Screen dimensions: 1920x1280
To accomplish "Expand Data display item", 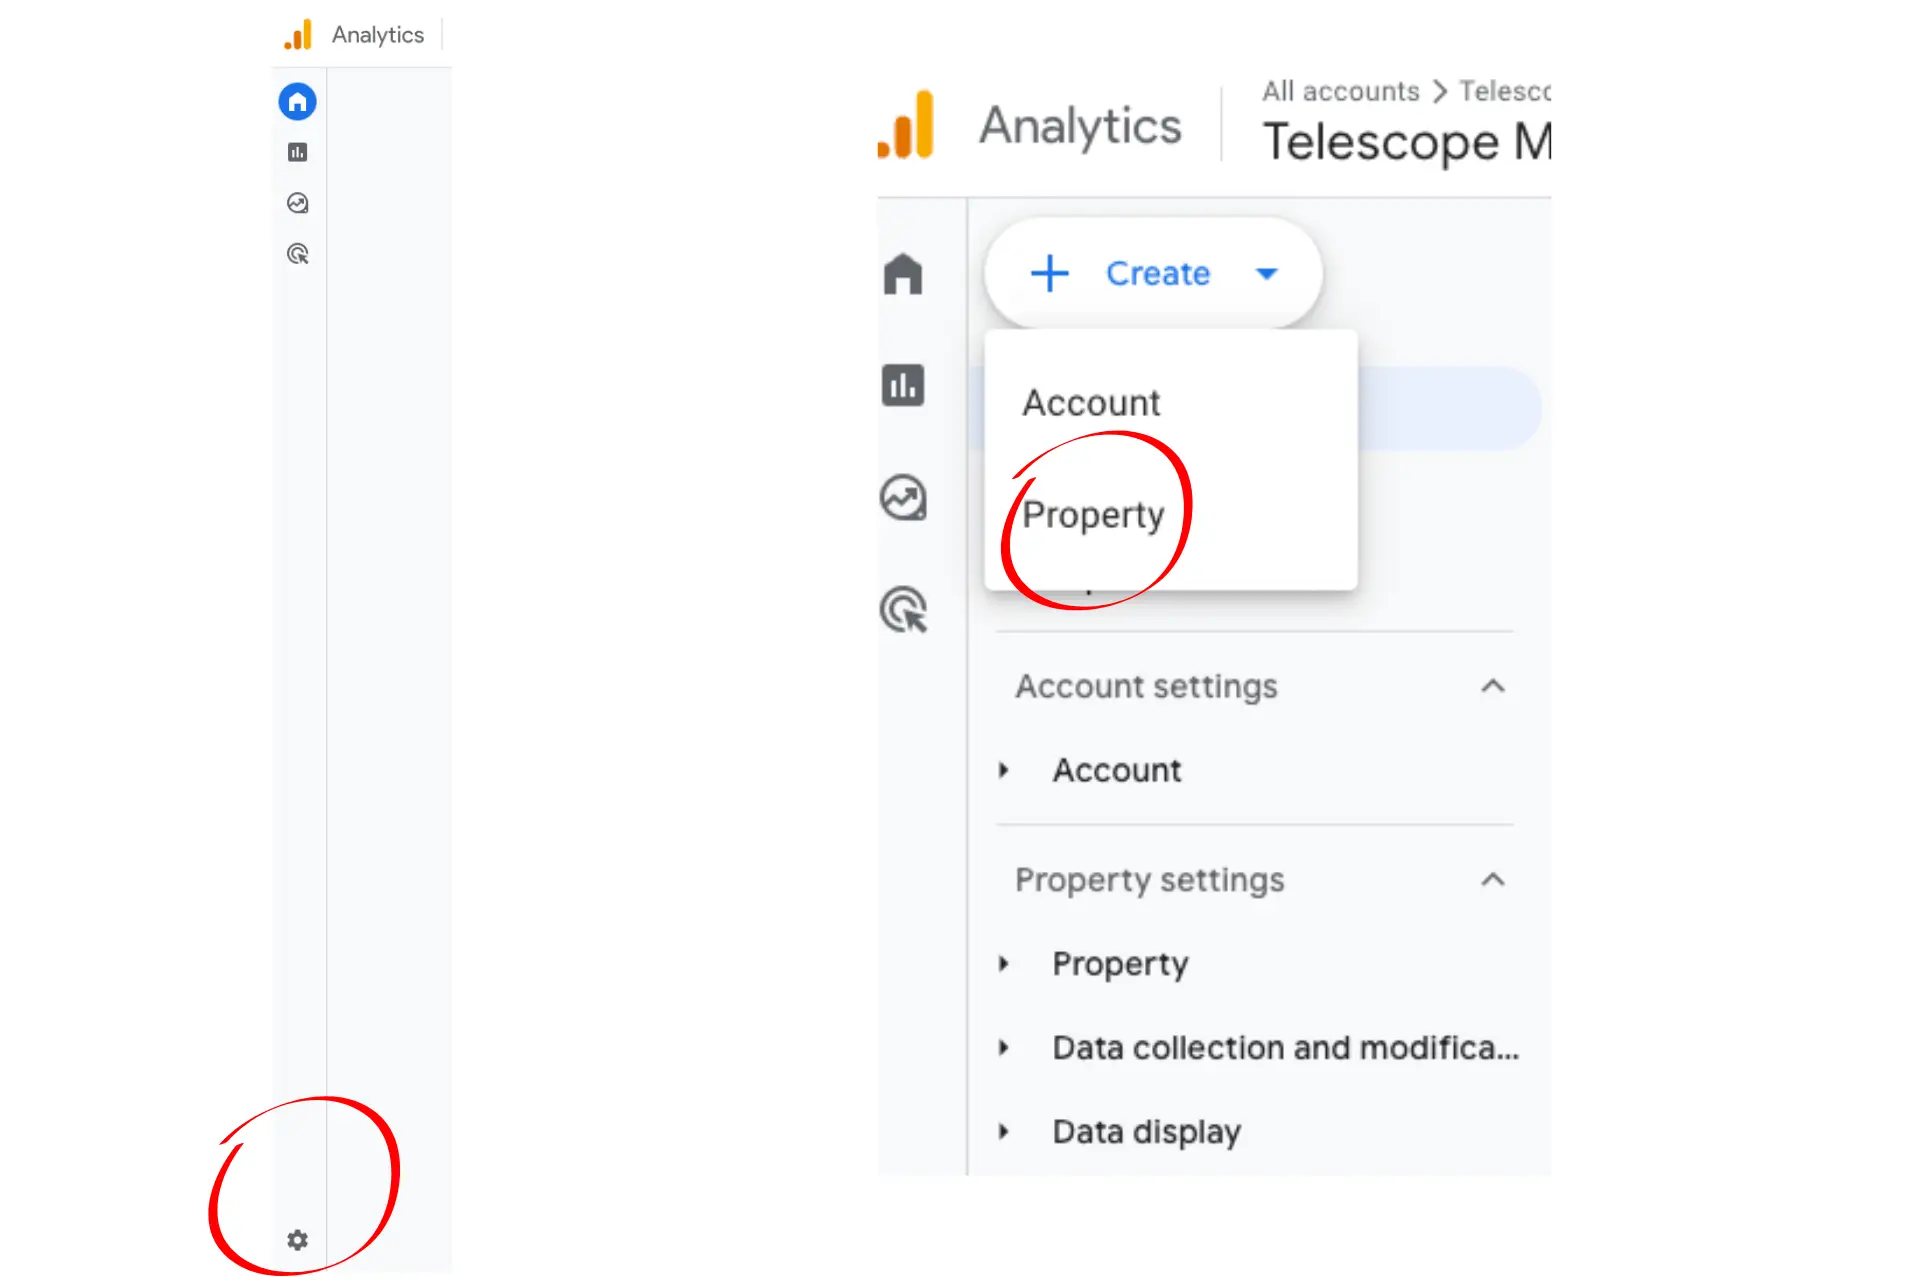I will point(1004,1132).
